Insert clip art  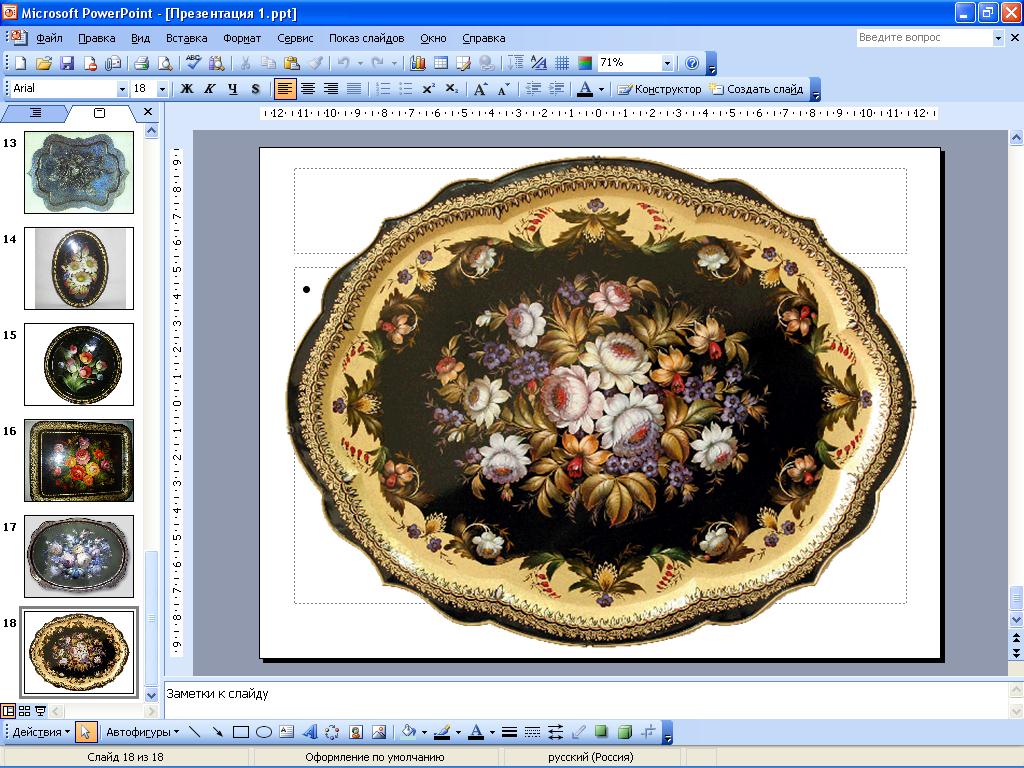356,732
